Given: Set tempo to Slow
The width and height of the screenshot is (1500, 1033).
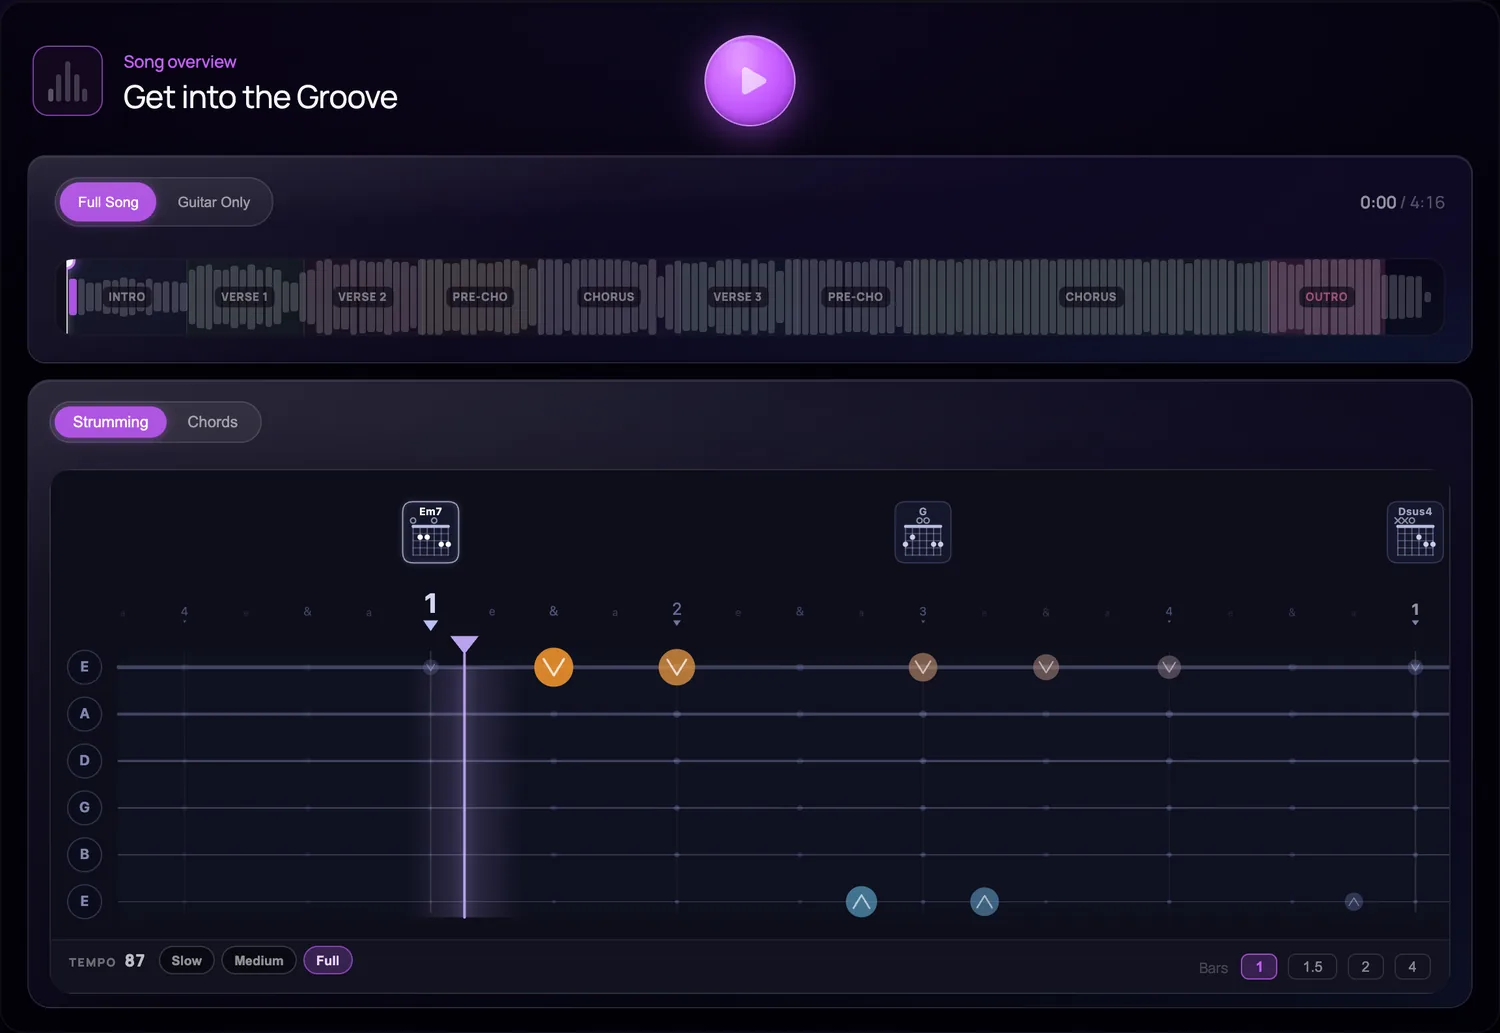Looking at the screenshot, I should (x=187, y=961).
